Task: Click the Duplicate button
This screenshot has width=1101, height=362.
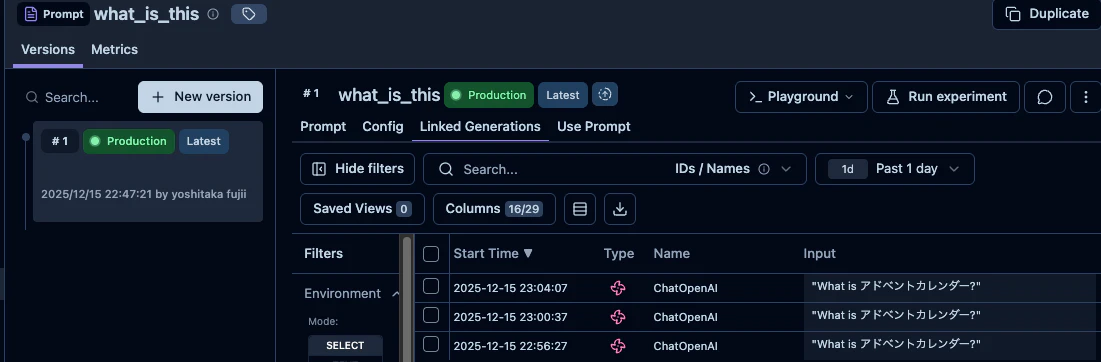Action: (x=1046, y=14)
